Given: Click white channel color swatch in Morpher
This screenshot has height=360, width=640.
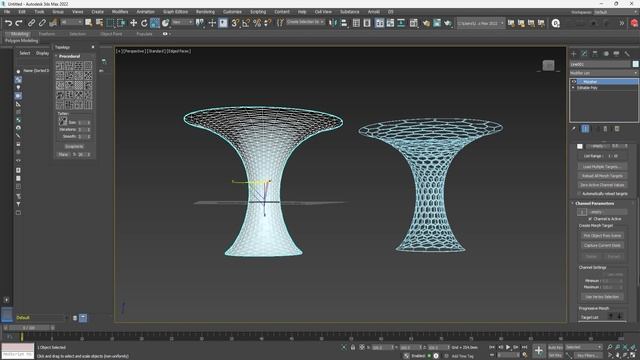Looking at the screenshot, I should (580, 146).
